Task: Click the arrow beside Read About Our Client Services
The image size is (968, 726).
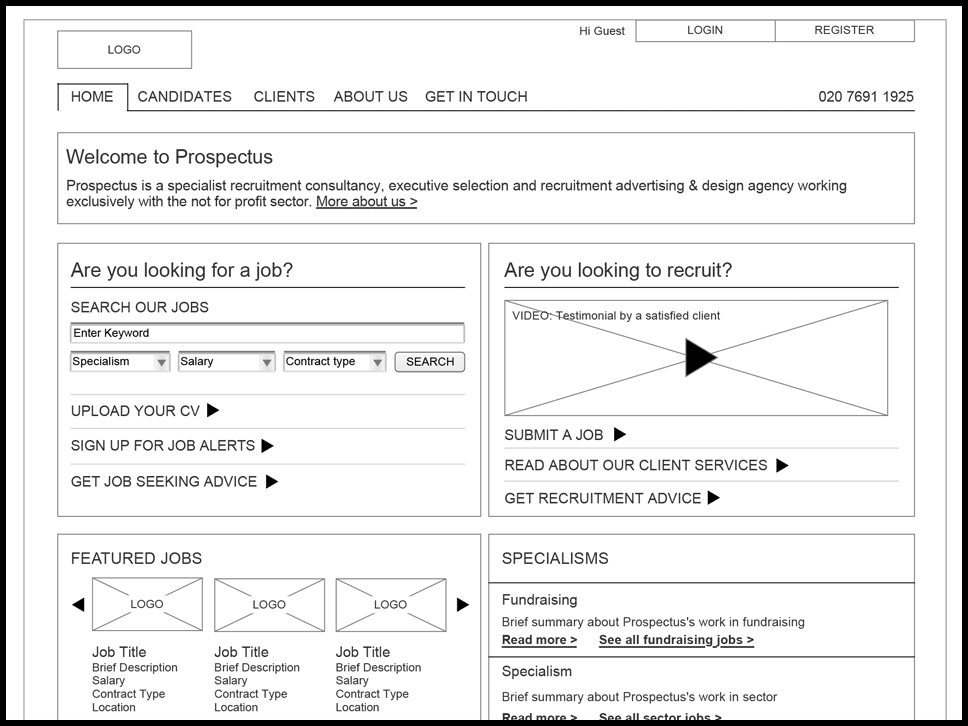Action: point(782,465)
